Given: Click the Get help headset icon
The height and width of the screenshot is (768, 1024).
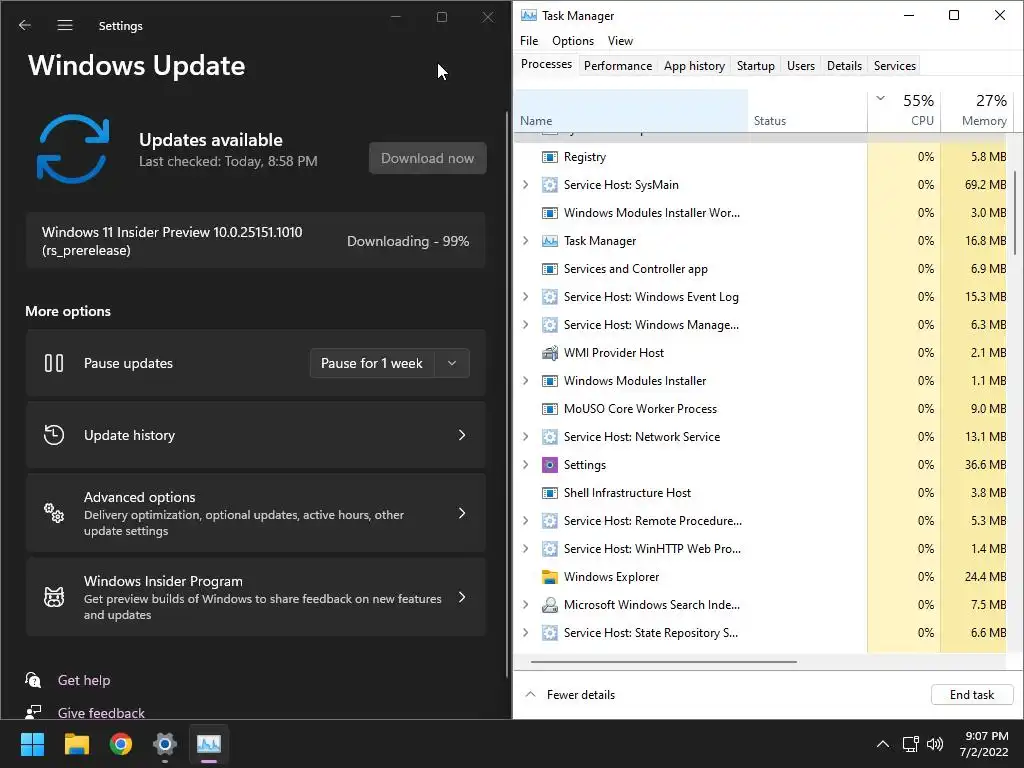Looking at the screenshot, I should point(33,680).
